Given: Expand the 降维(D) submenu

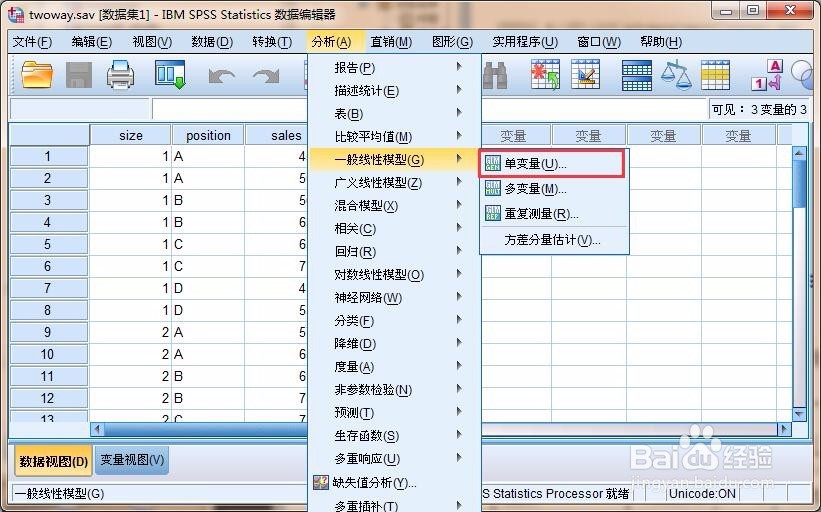Looking at the screenshot, I should pos(395,344).
